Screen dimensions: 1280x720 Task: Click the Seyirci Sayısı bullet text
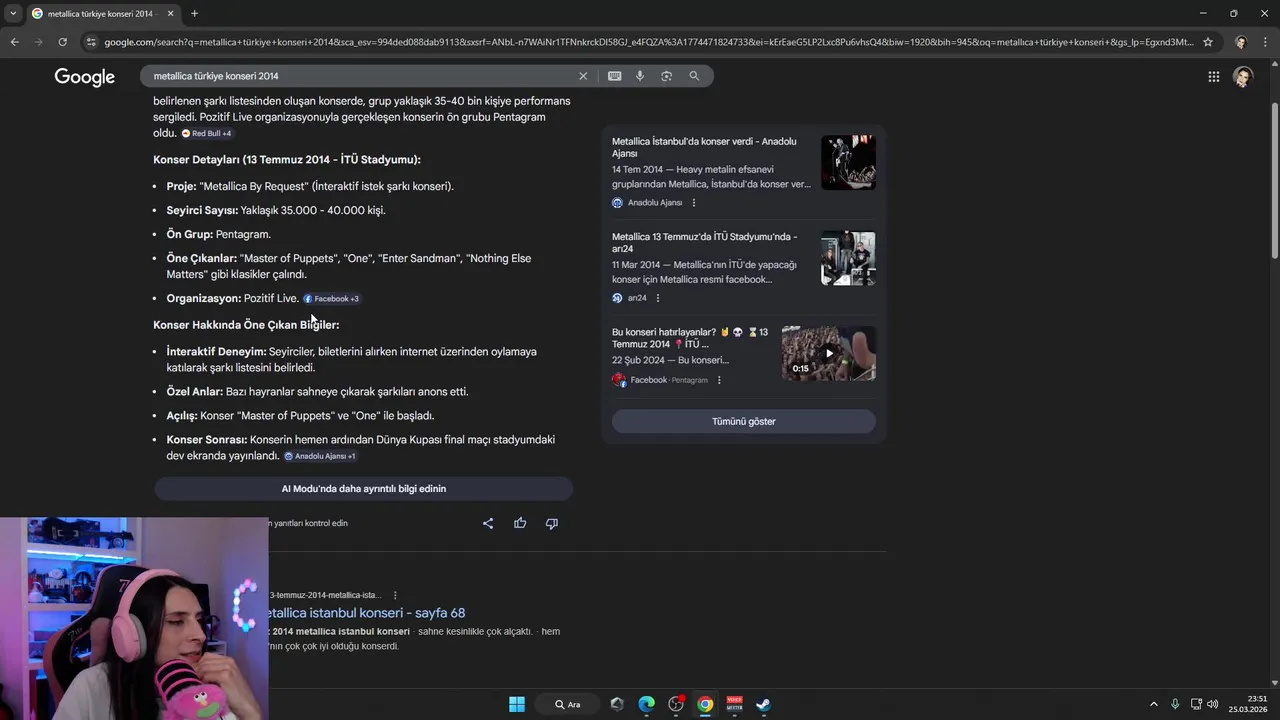pos(276,210)
